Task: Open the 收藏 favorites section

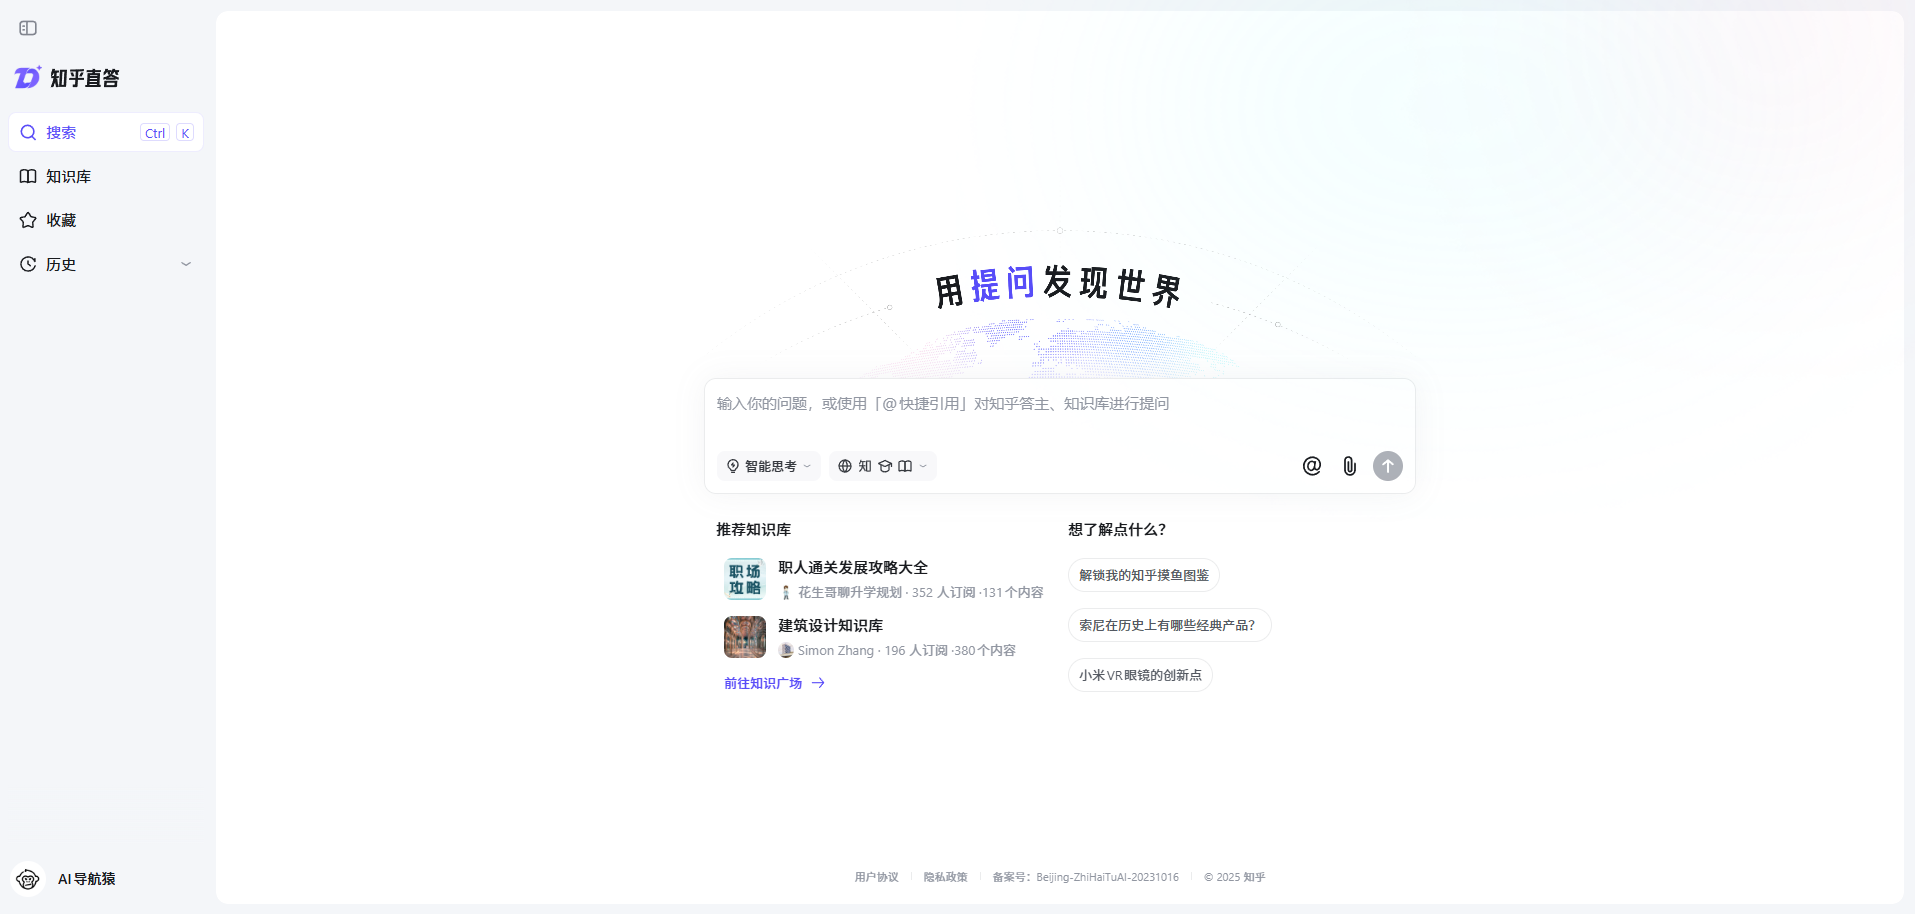Action: [x=60, y=220]
